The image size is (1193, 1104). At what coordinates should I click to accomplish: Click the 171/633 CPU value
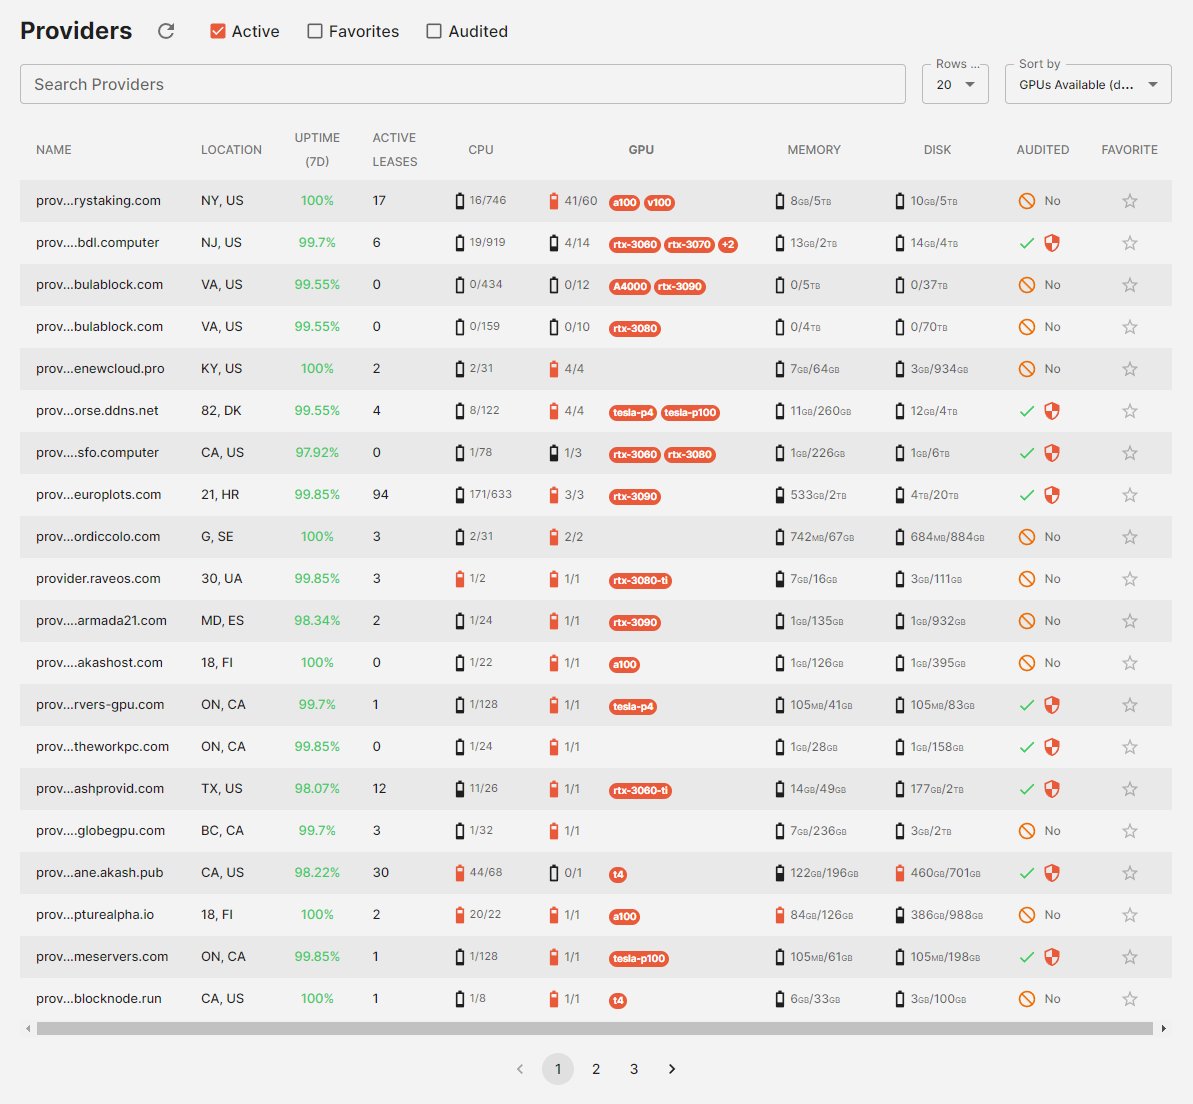point(491,495)
